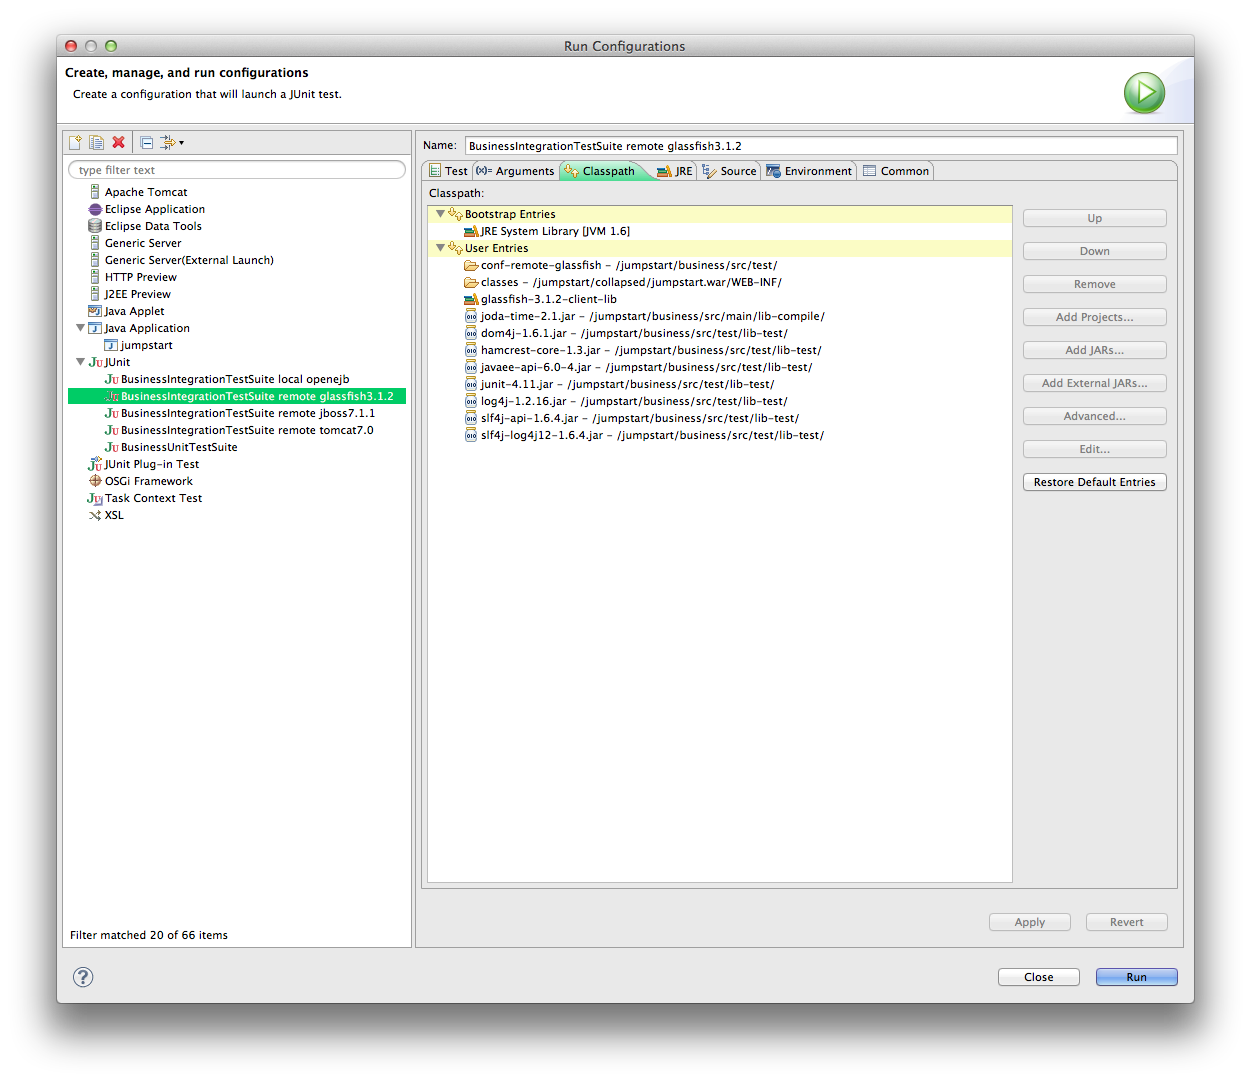Click the Task Context Test icon

(x=95, y=498)
